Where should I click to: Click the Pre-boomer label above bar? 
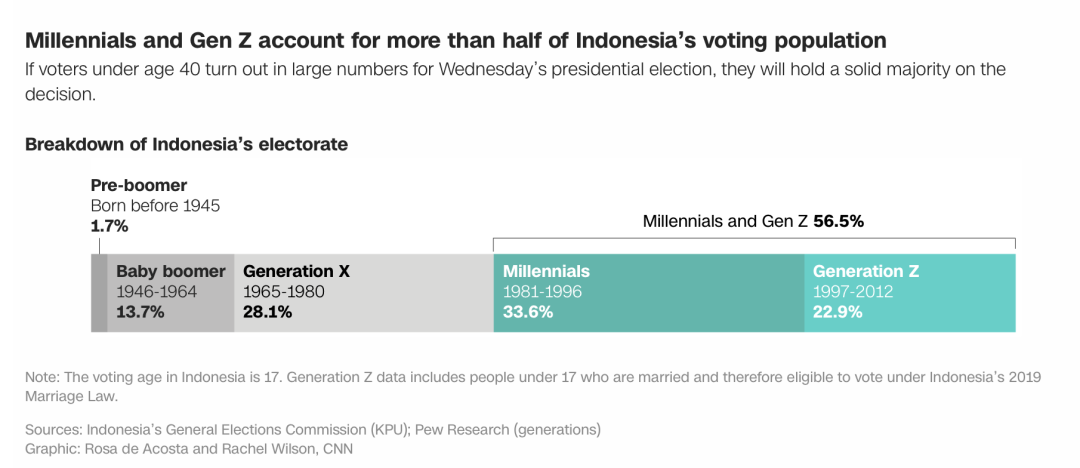coord(139,186)
